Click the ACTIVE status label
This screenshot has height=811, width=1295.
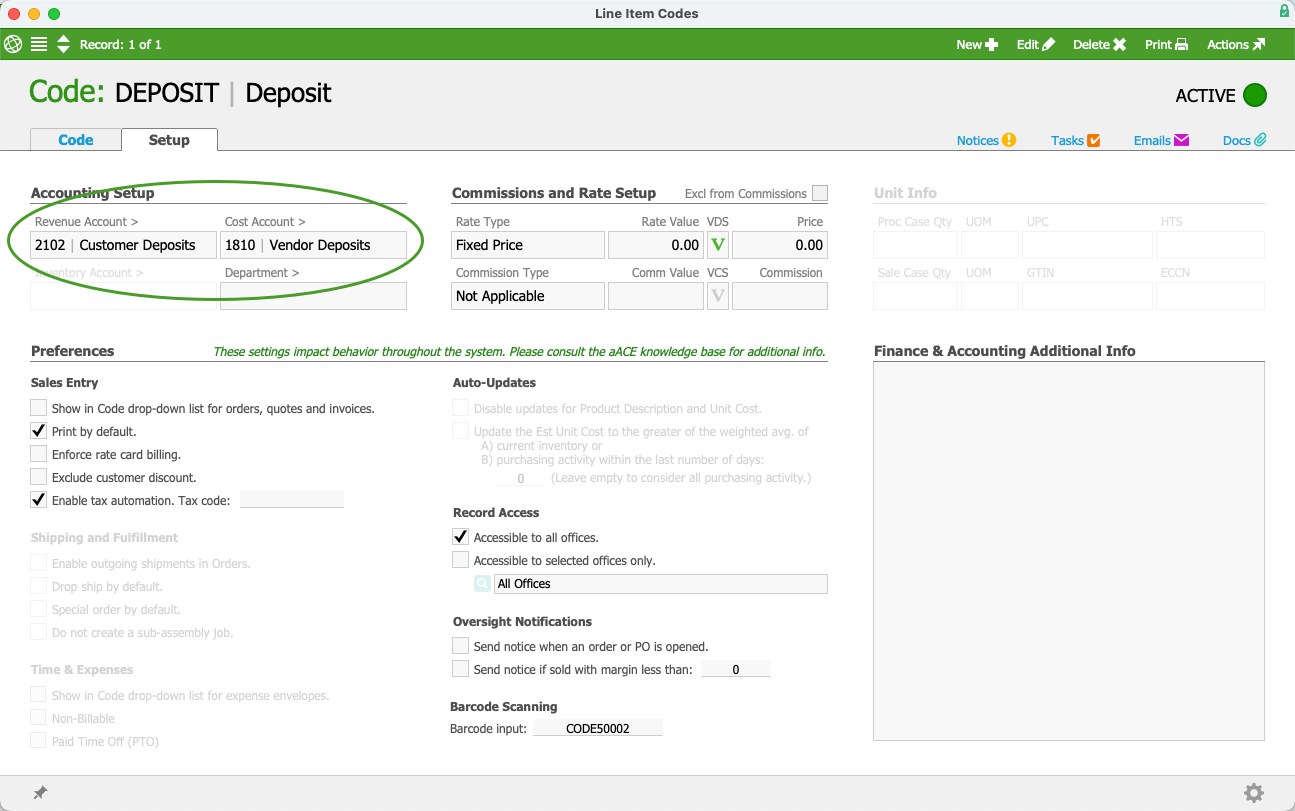(1205, 95)
